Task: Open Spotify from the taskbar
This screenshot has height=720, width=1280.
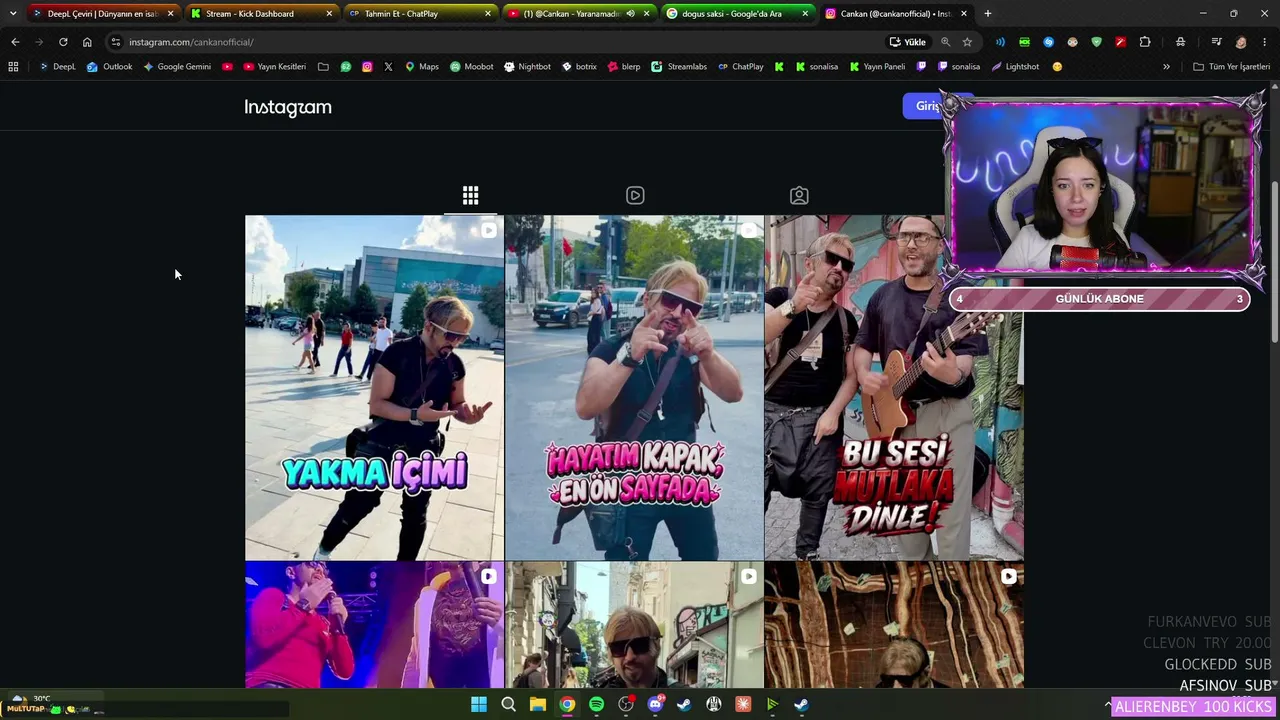Action: [596, 704]
